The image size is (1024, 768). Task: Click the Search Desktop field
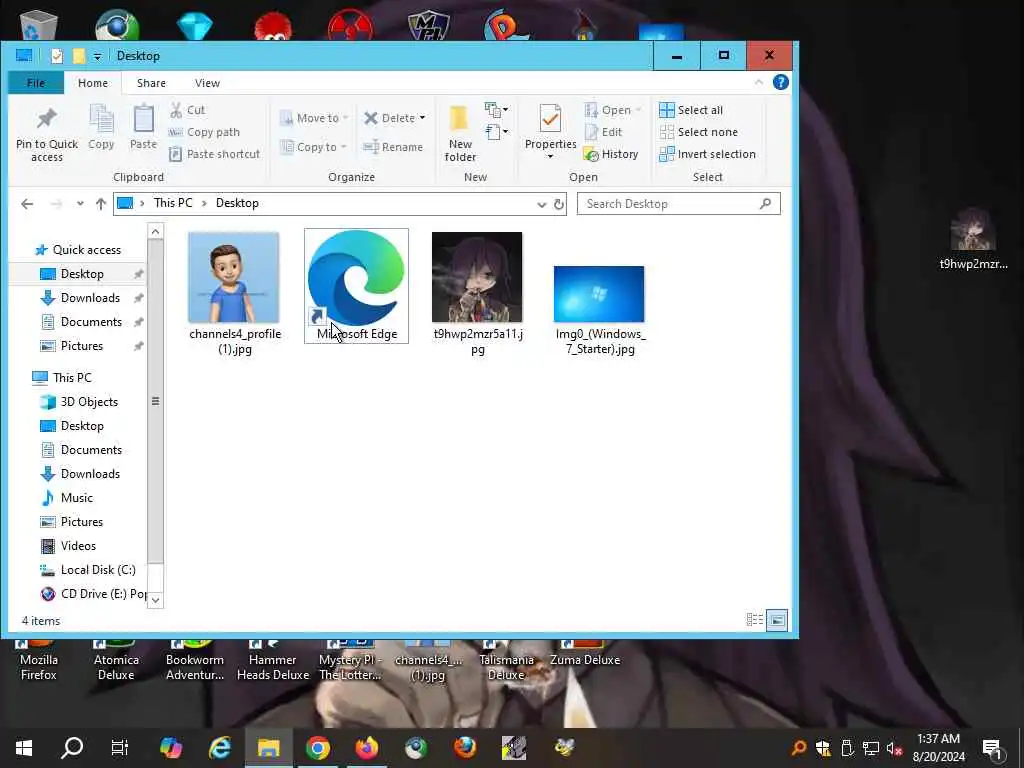click(x=679, y=204)
